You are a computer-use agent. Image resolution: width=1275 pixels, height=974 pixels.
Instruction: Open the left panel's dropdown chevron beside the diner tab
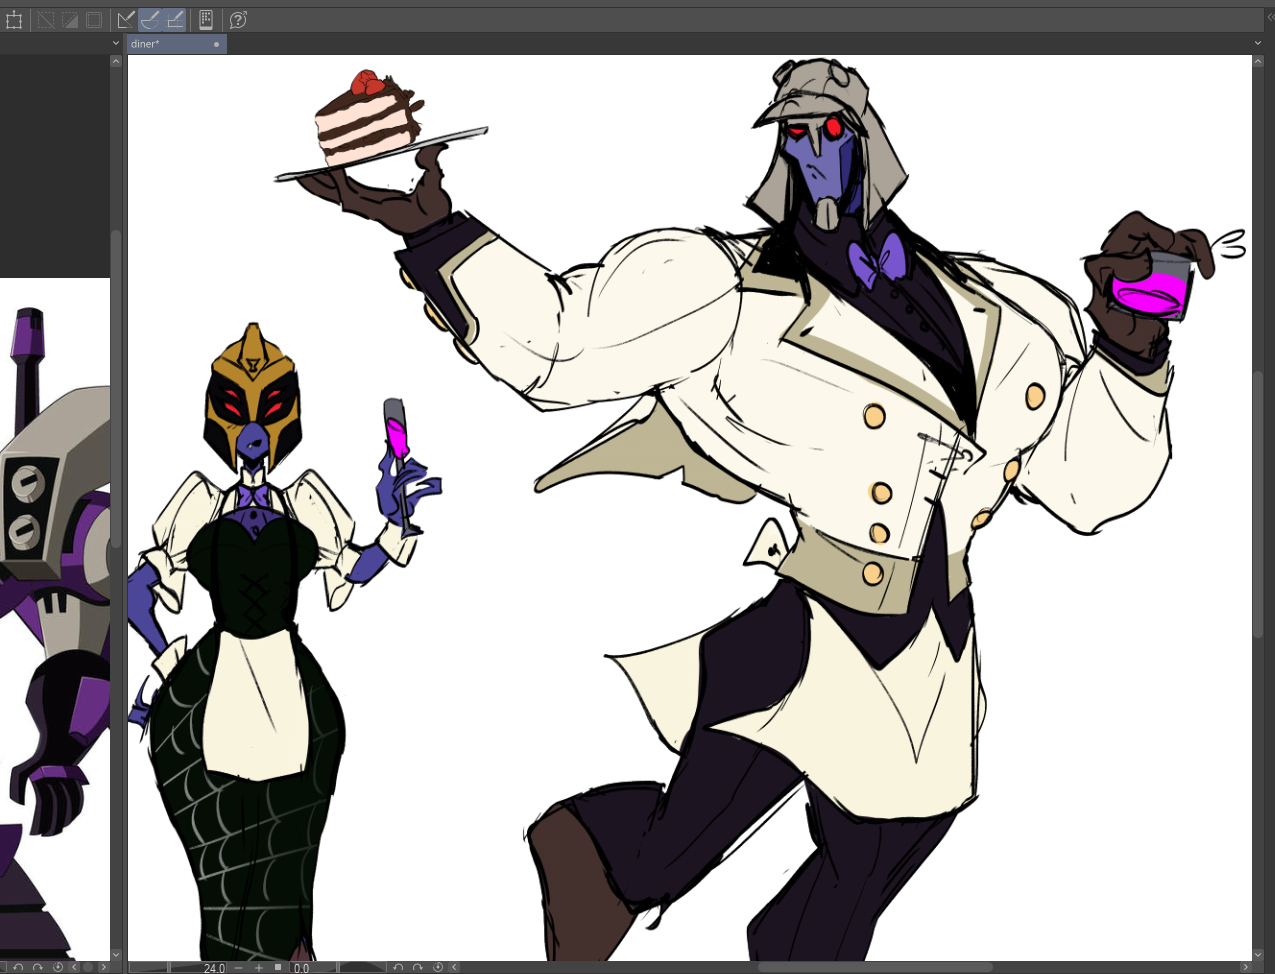116,44
